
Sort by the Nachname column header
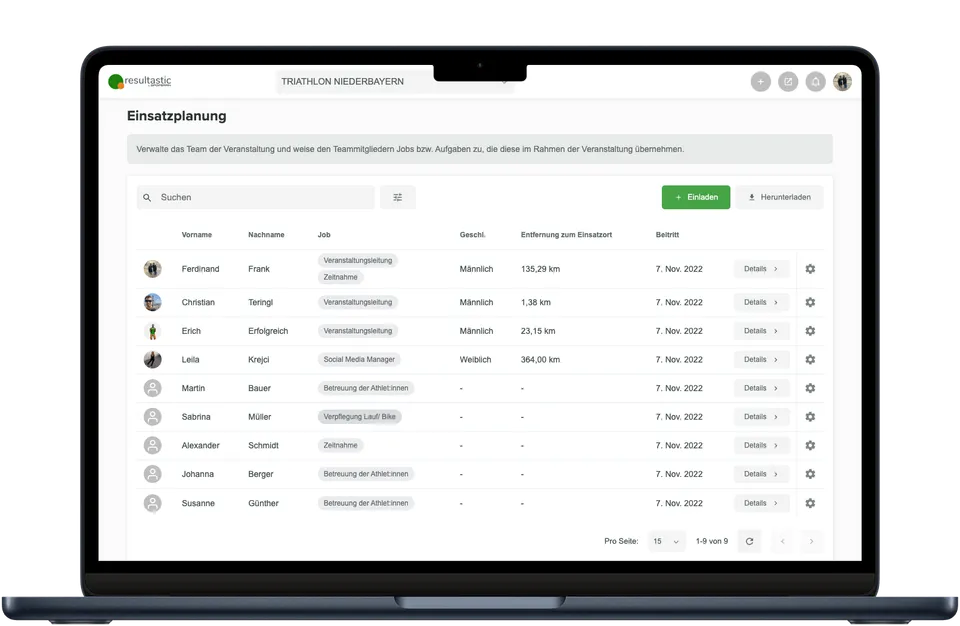tap(266, 235)
